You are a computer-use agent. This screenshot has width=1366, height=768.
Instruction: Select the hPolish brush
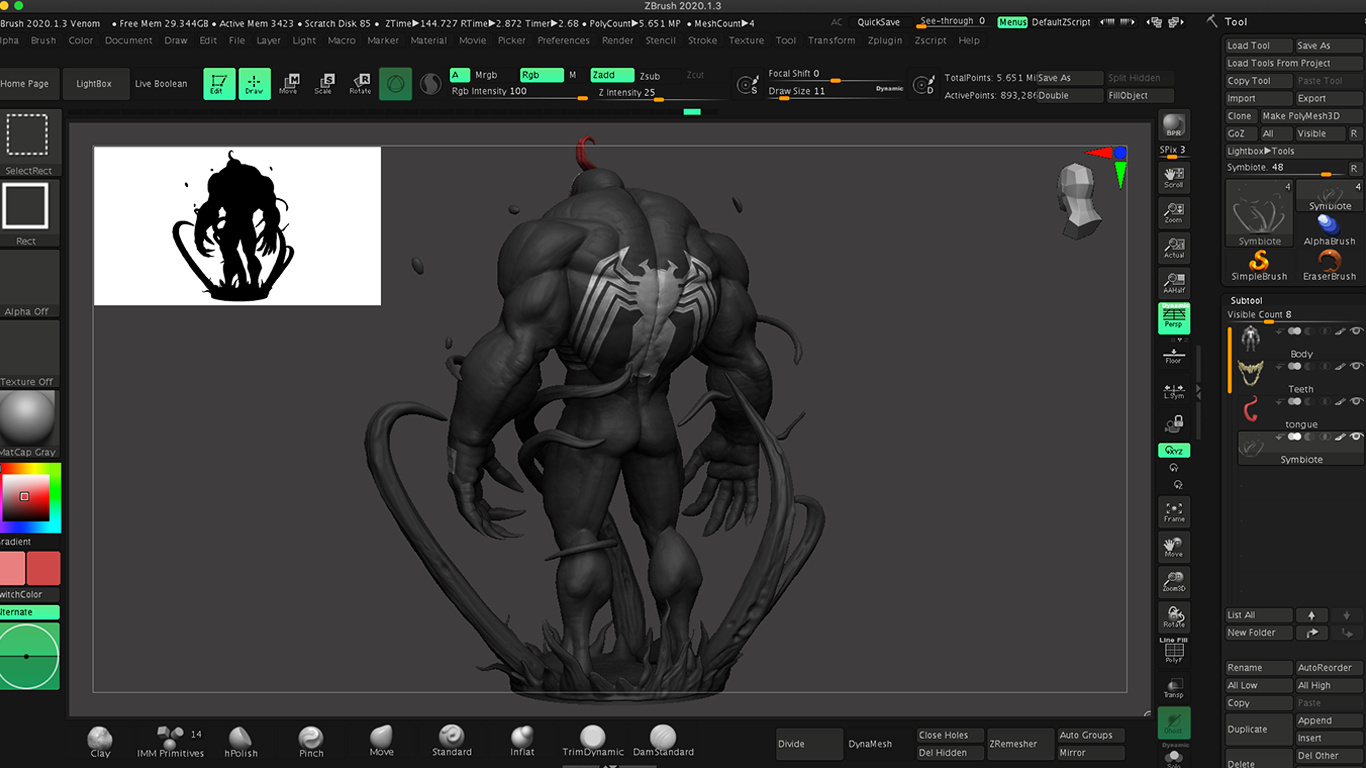click(x=240, y=742)
